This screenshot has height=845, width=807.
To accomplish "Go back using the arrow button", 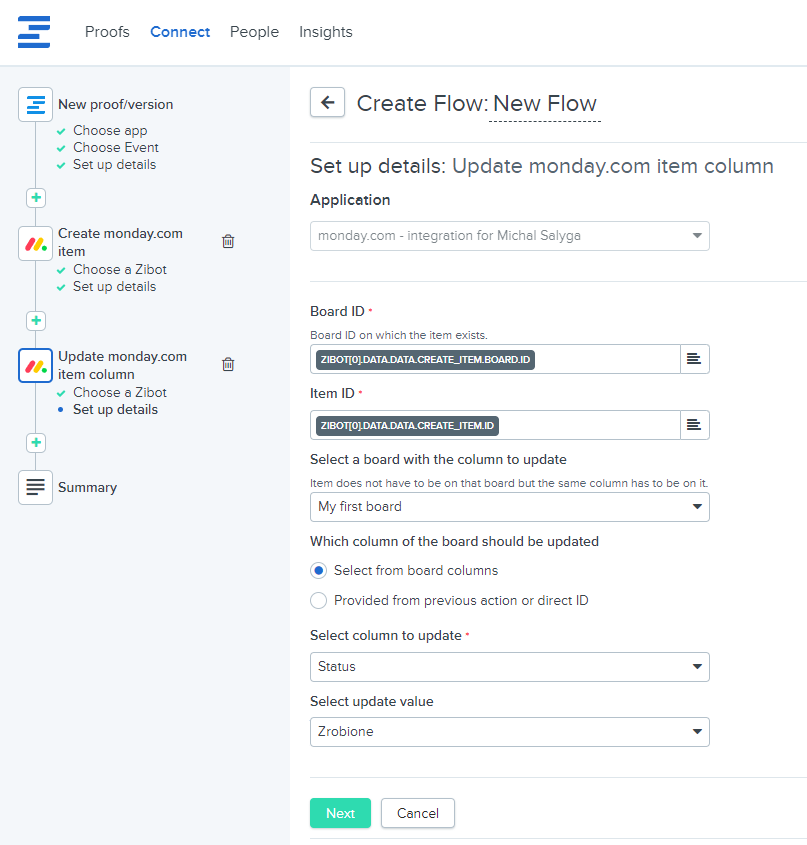I will click(327, 102).
